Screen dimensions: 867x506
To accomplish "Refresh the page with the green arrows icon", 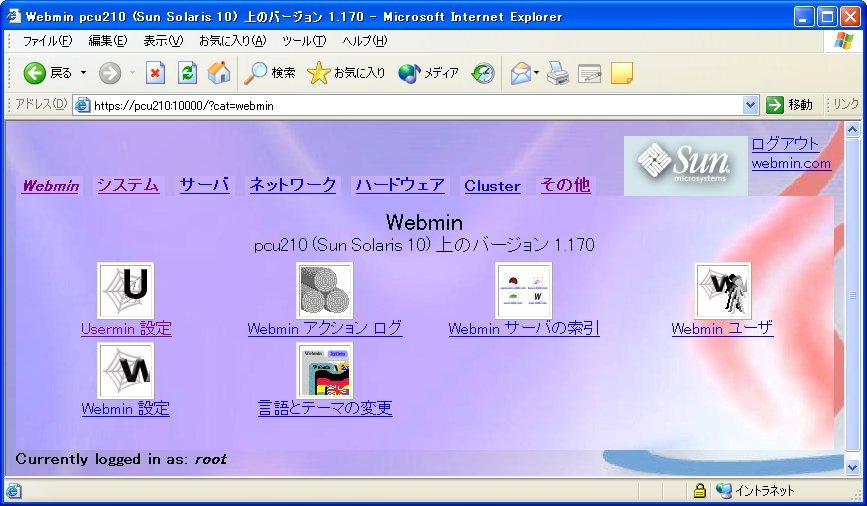I will 187,73.
